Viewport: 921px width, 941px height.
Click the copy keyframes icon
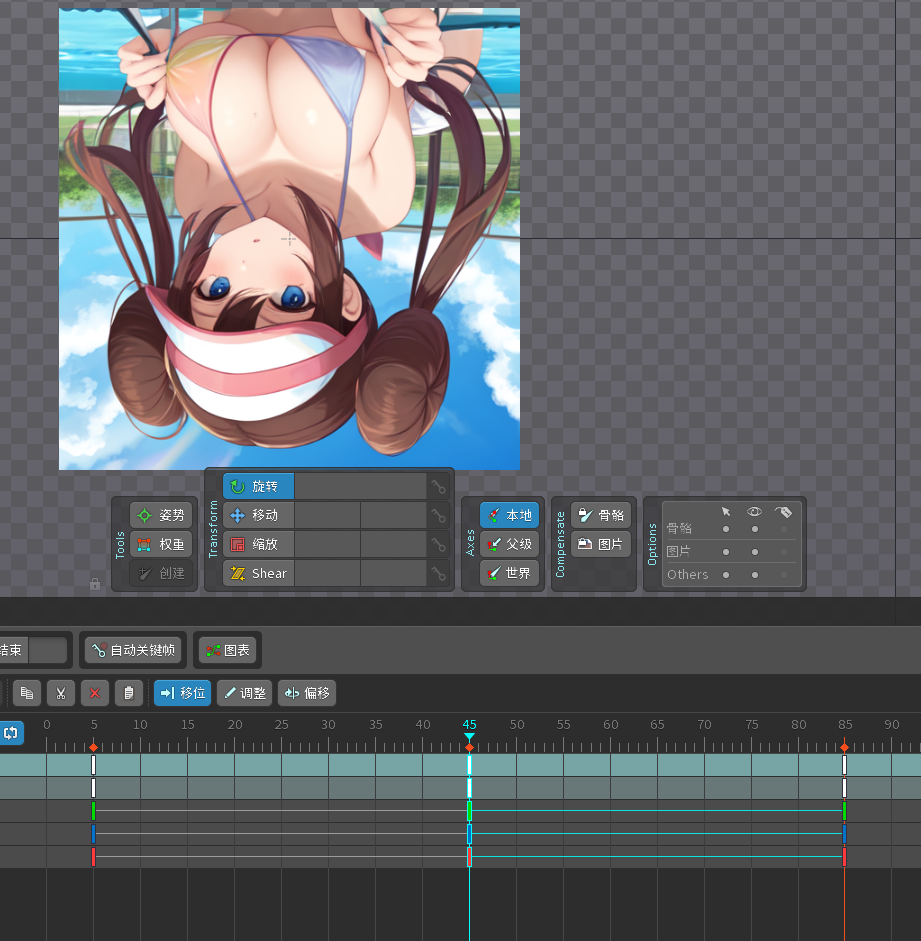tap(27, 693)
